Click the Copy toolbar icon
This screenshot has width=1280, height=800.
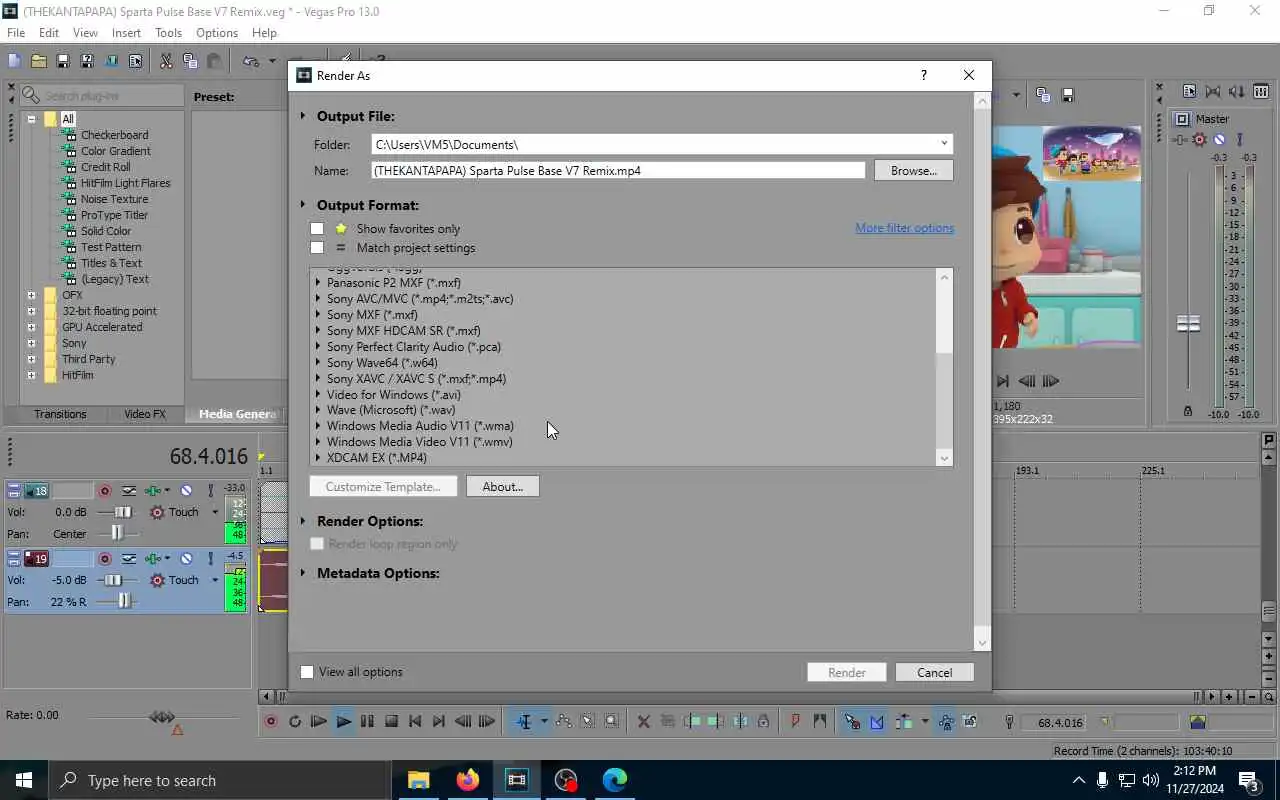(190, 61)
